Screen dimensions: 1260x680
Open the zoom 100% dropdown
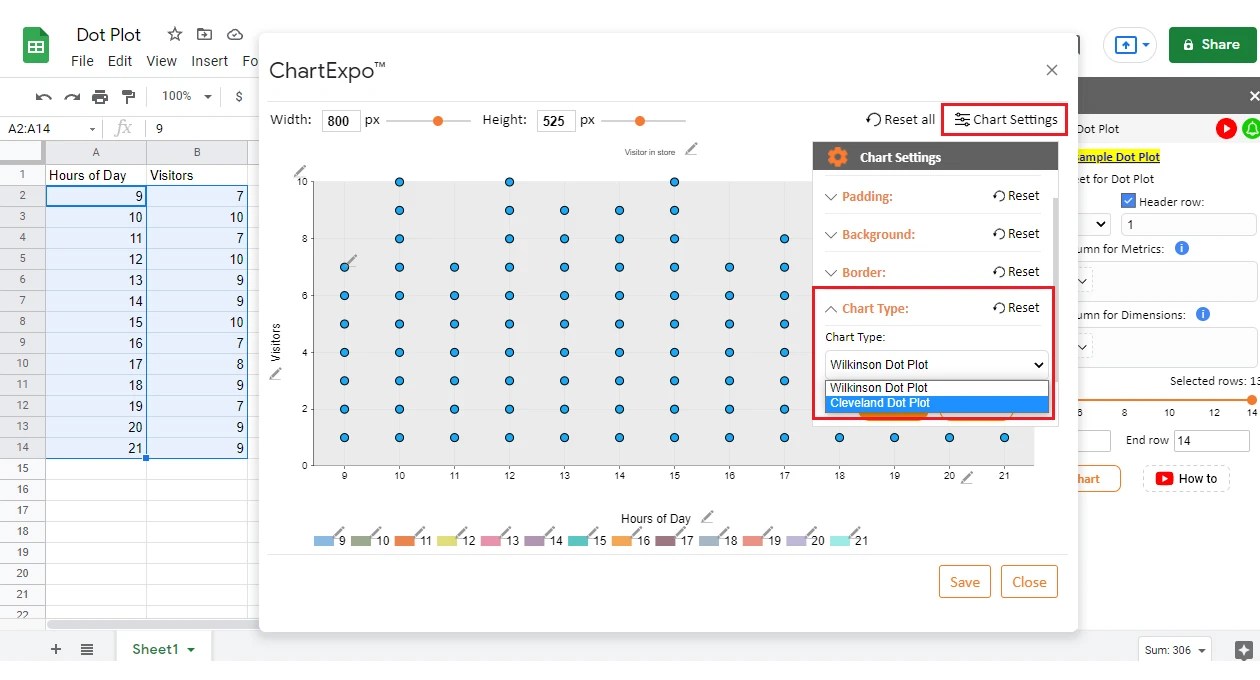[187, 97]
